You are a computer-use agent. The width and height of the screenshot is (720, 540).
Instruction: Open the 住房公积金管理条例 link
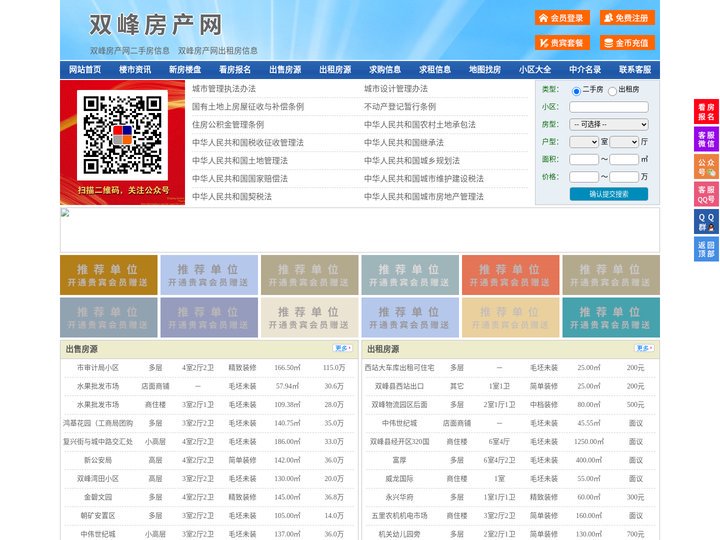pyautogui.click(x=228, y=124)
